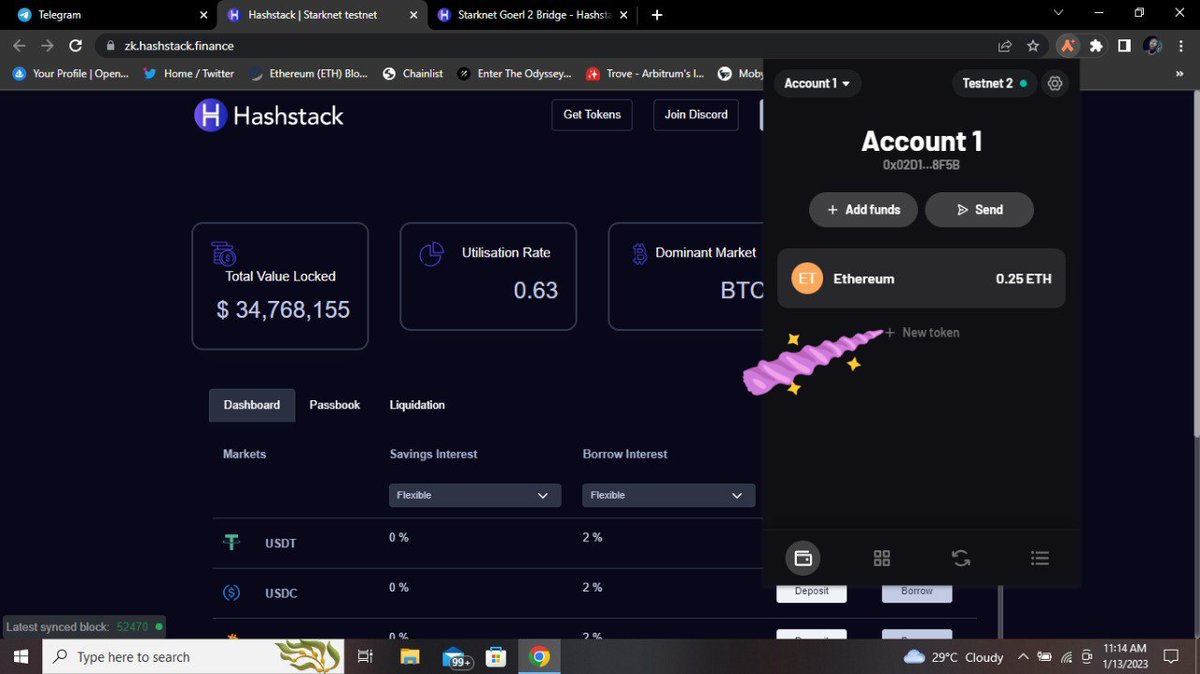Image resolution: width=1200 pixels, height=674 pixels.
Task: Go forward with the forward arrow
Action: (47, 46)
